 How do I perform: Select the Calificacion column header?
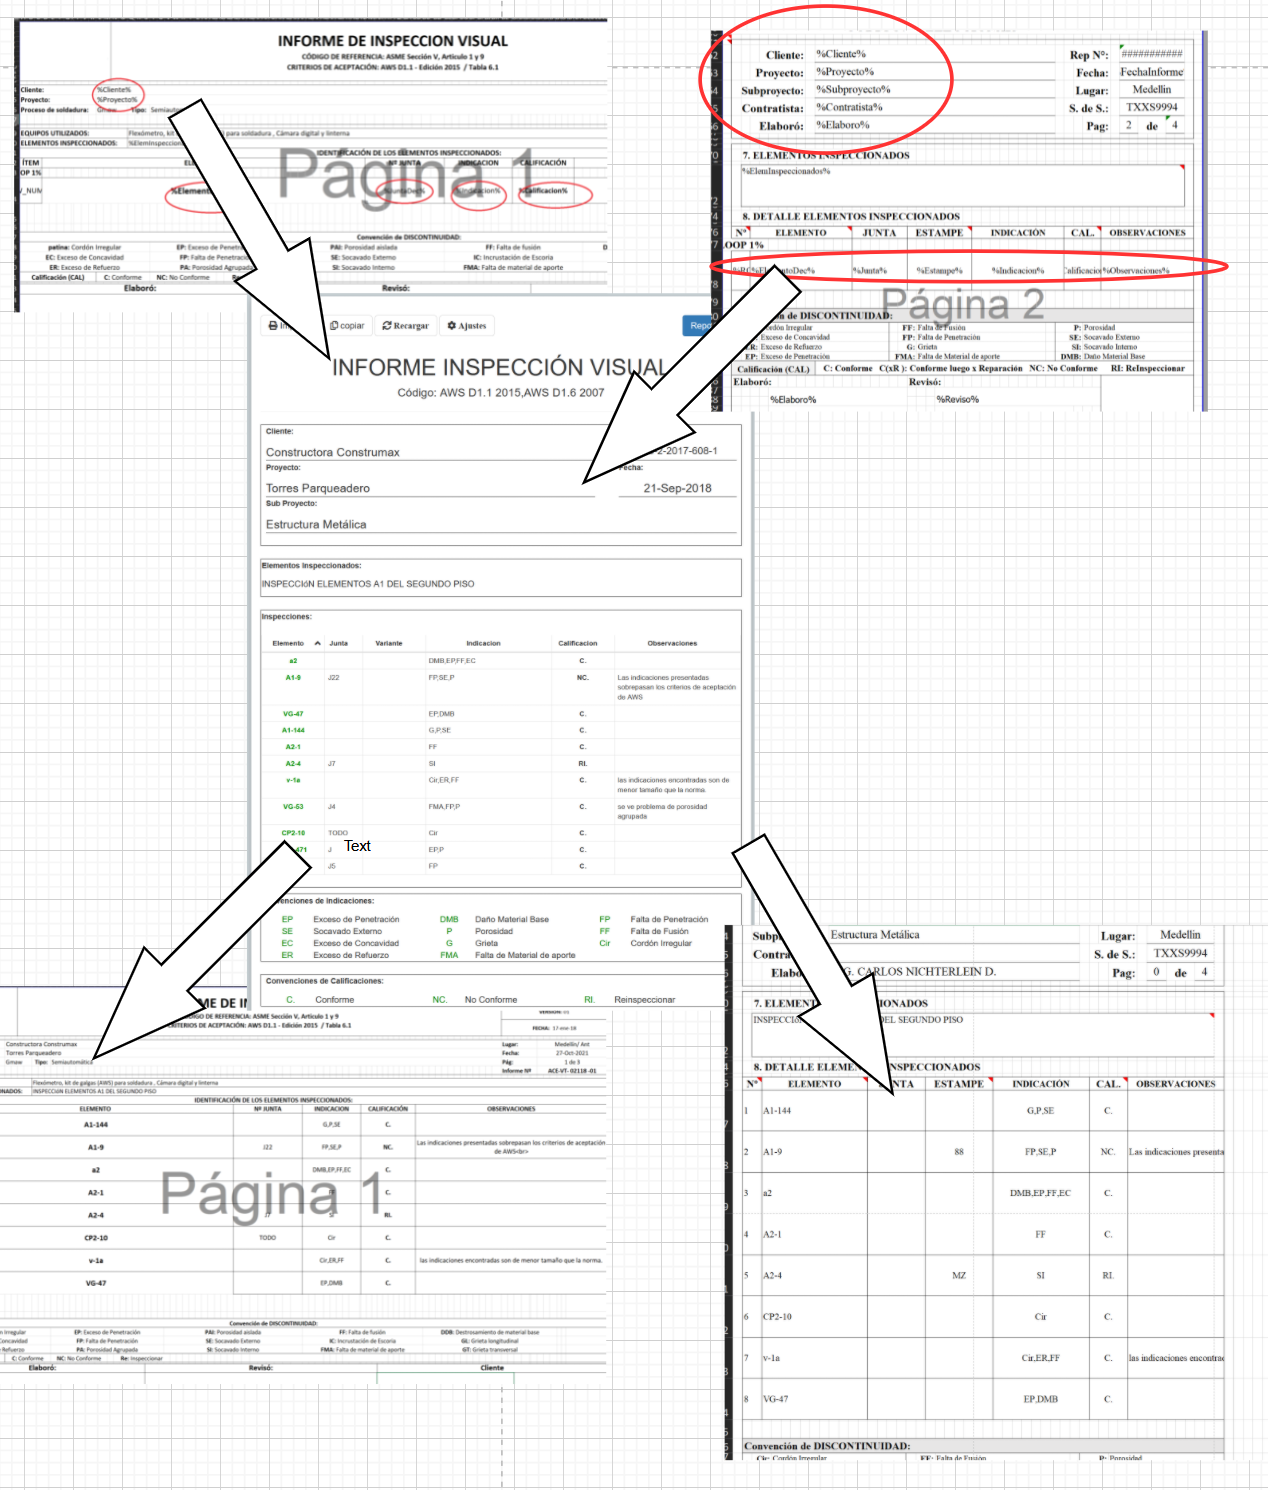point(577,643)
